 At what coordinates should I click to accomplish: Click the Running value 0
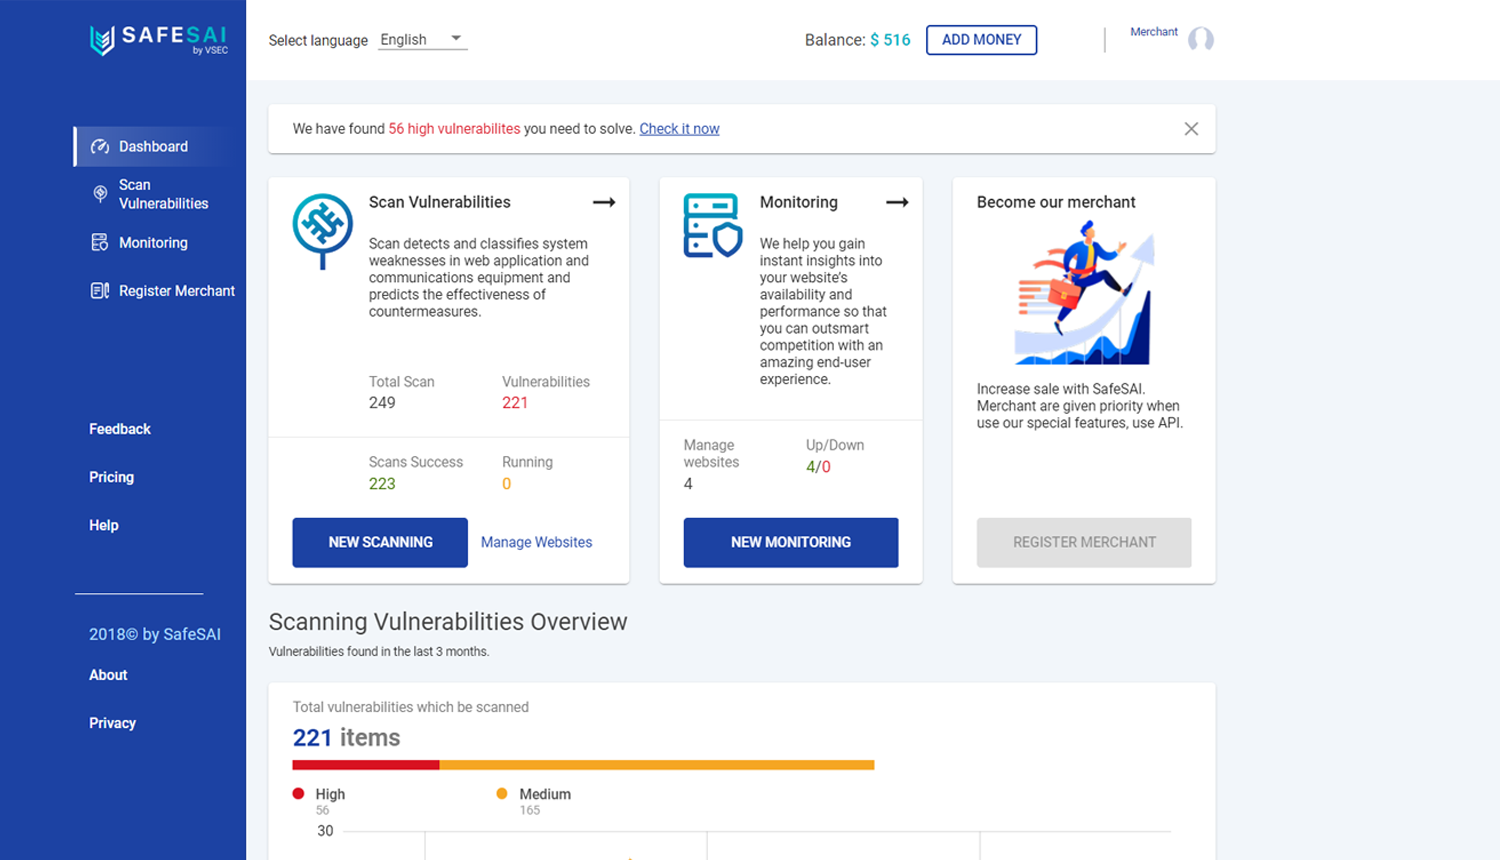click(x=506, y=484)
